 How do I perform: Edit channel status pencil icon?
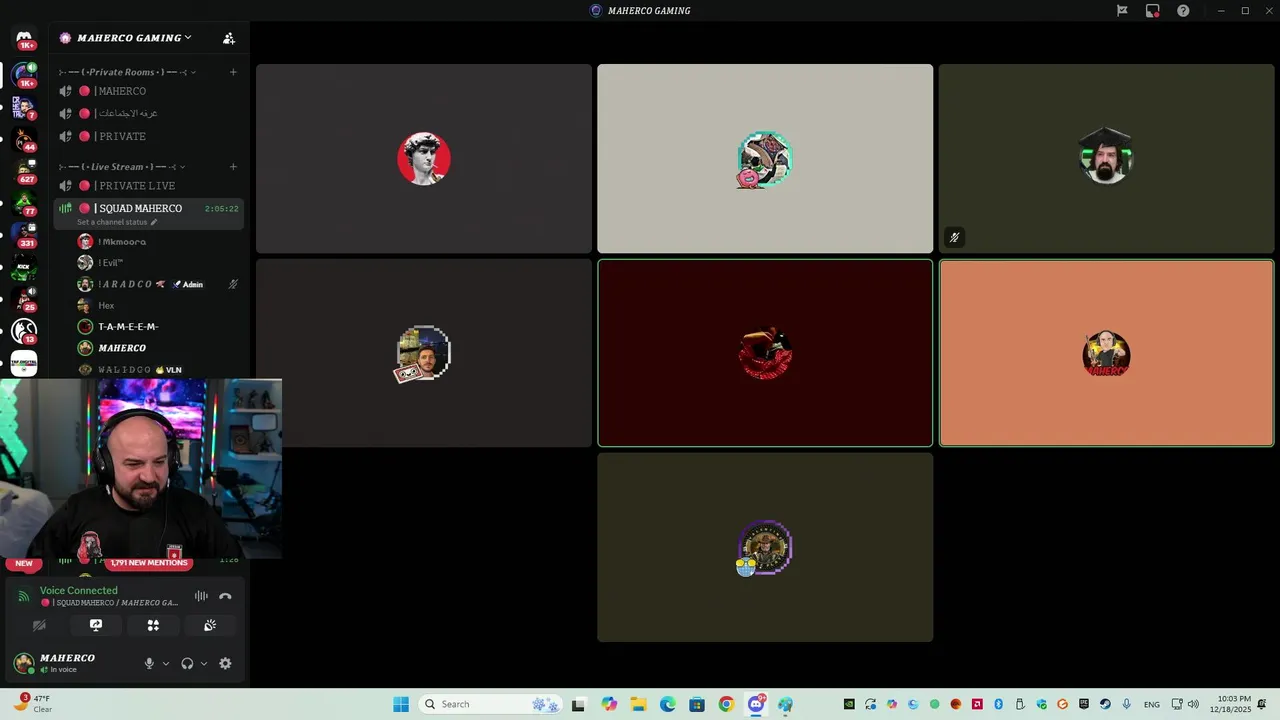[x=154, y=222]
